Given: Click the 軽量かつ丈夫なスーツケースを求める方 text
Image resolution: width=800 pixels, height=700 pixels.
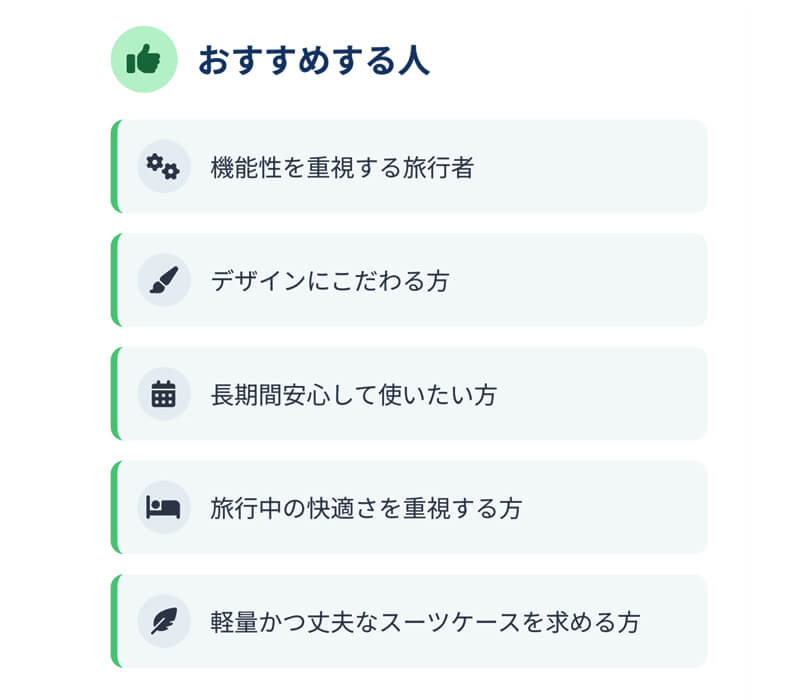Looking at the screenshot, I should point(425,622).
